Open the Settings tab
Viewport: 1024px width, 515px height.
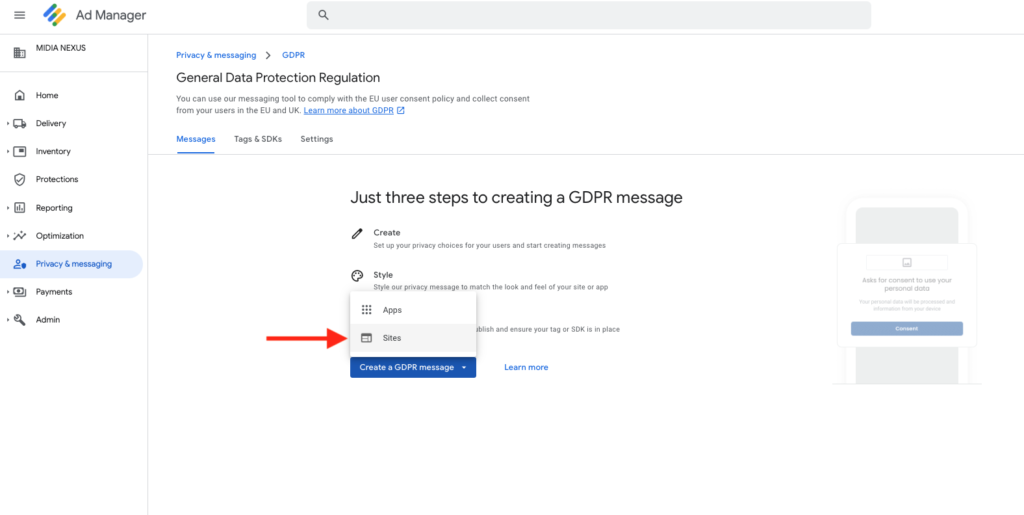pos(317,139)
